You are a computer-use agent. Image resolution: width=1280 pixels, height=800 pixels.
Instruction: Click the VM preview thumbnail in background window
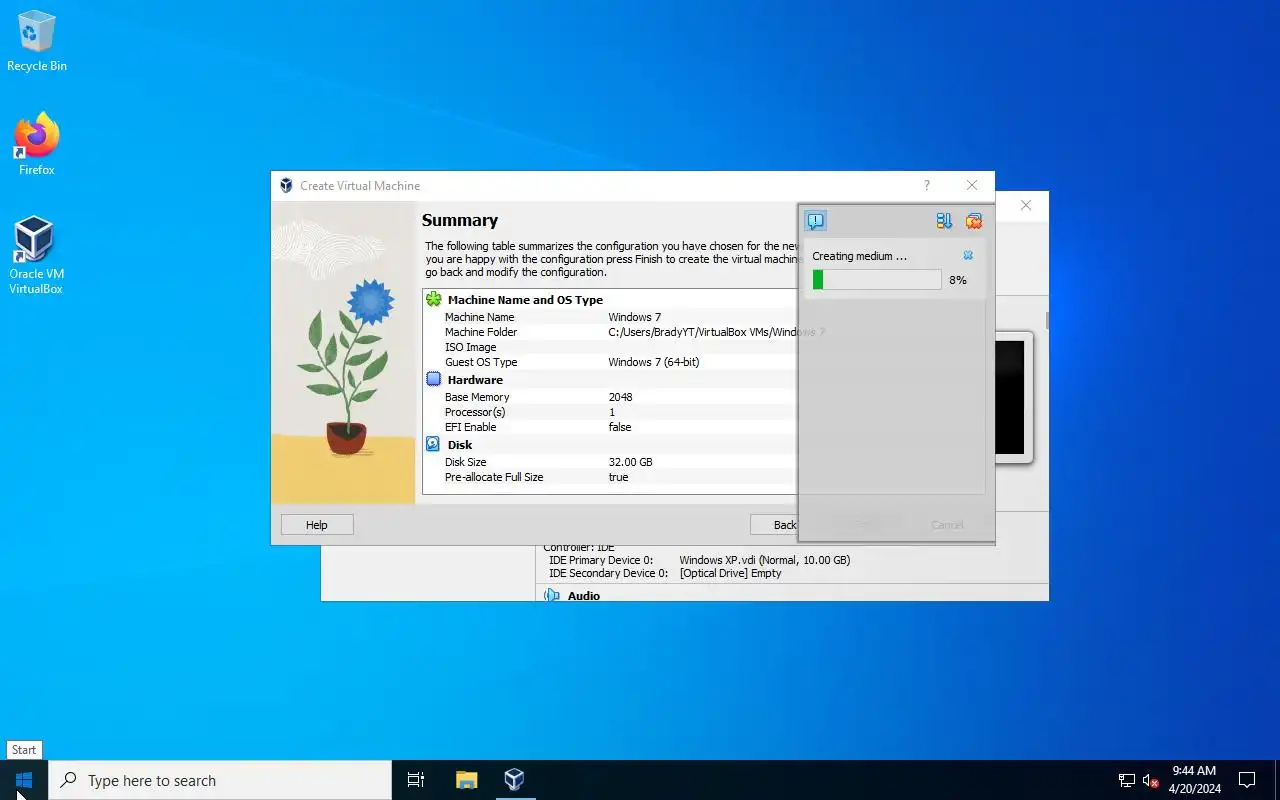(1010, 398)
